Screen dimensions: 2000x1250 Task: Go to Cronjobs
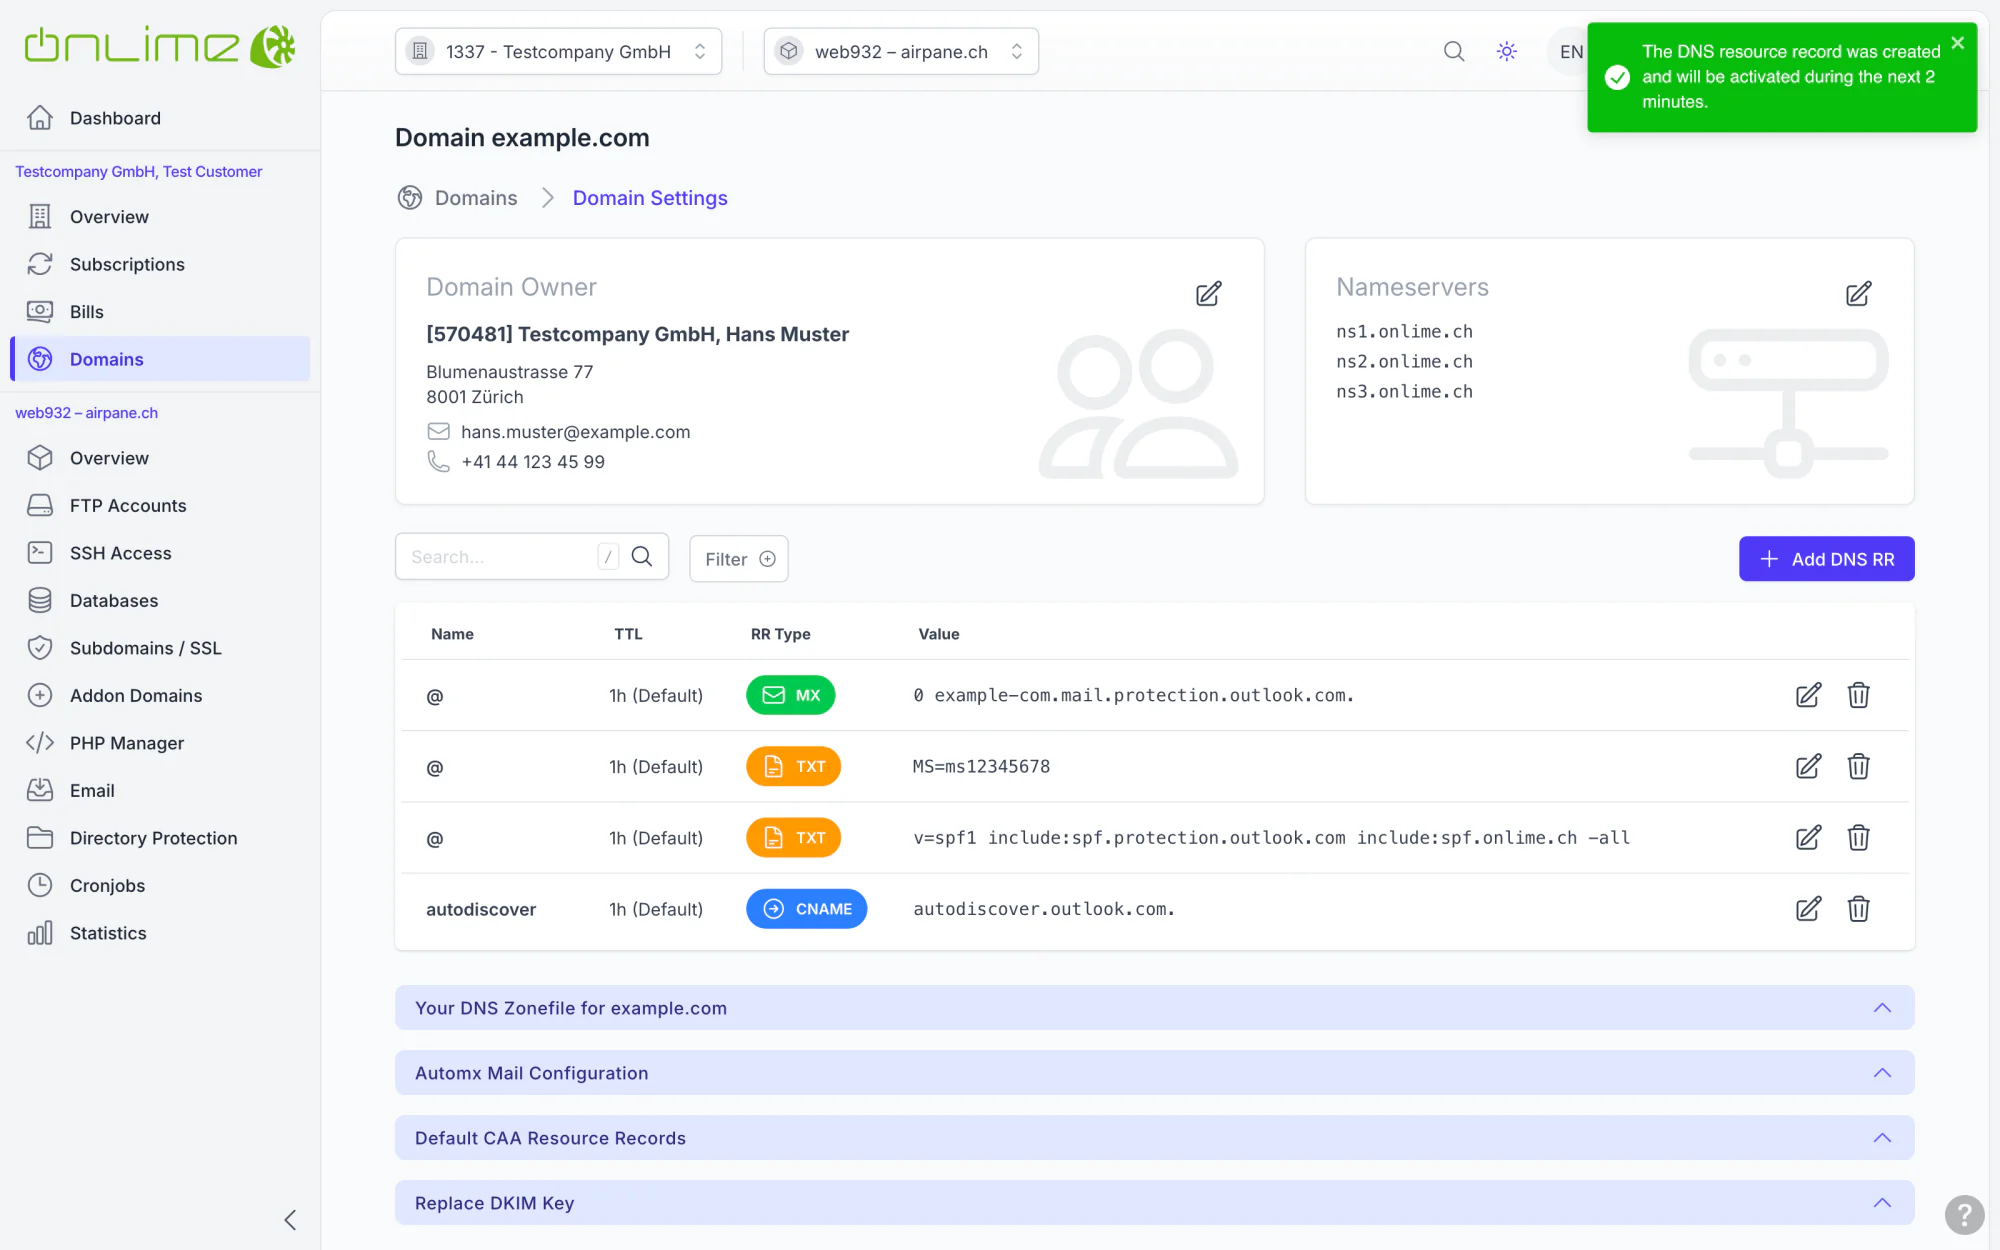[160, 885]
